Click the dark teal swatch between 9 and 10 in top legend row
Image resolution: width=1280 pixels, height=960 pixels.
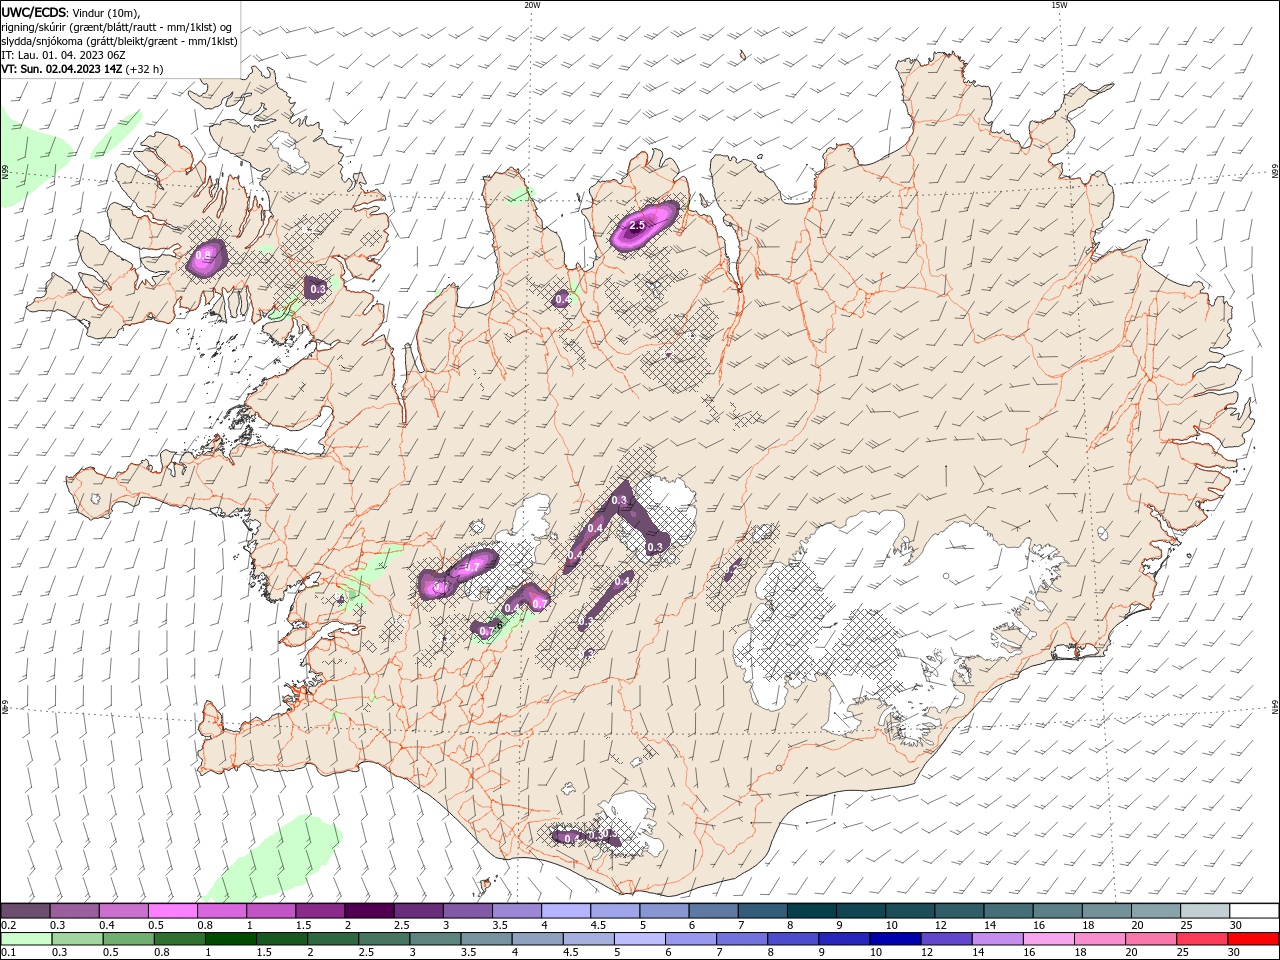pos(861,910)
